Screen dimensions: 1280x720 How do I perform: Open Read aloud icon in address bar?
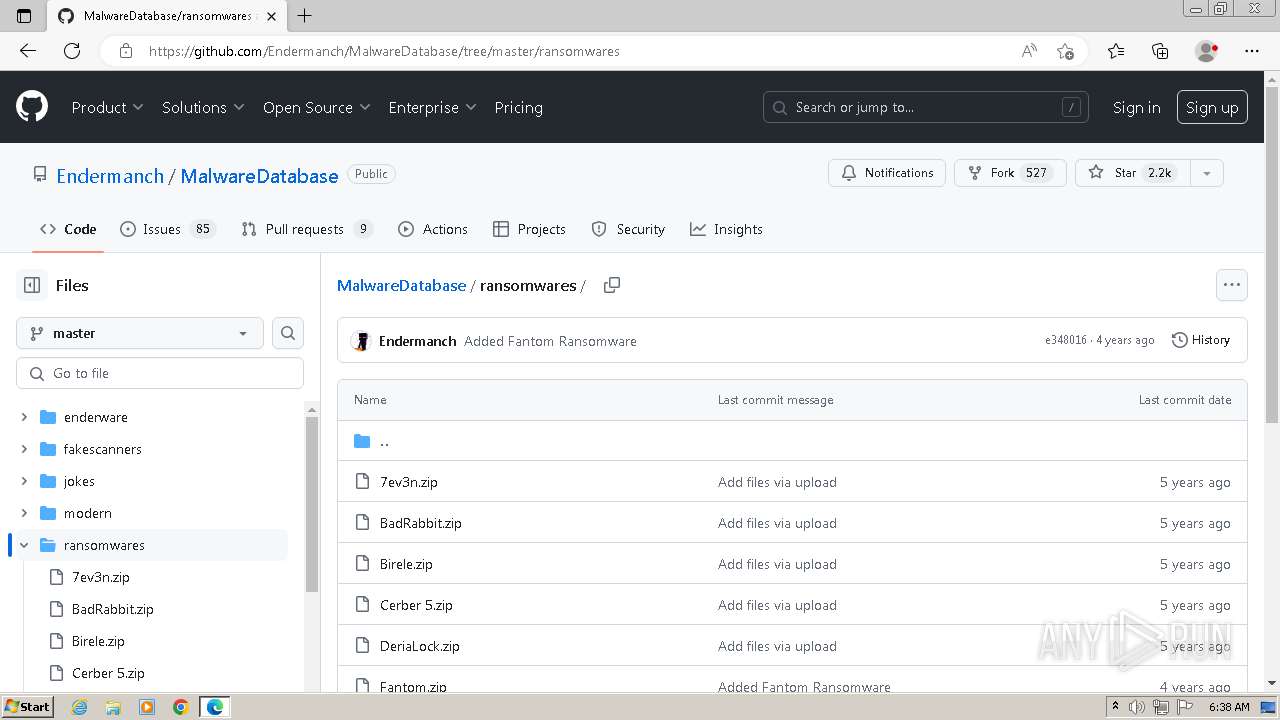[1029, 51]
